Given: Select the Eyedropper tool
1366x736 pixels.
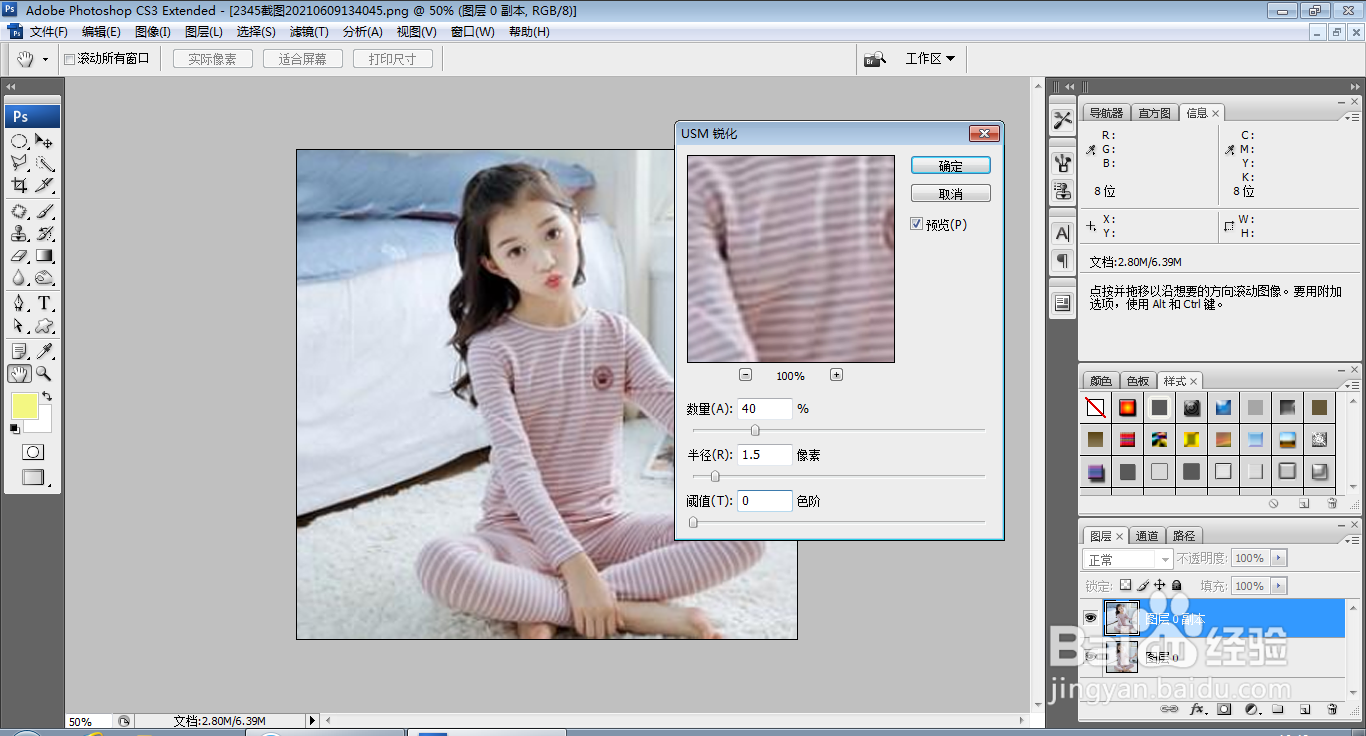Looking at the screenshot, I should 45,351.
